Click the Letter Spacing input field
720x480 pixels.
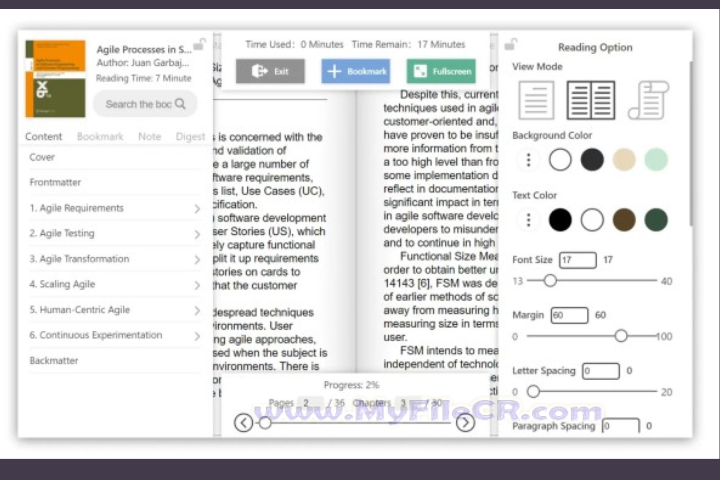601,371
